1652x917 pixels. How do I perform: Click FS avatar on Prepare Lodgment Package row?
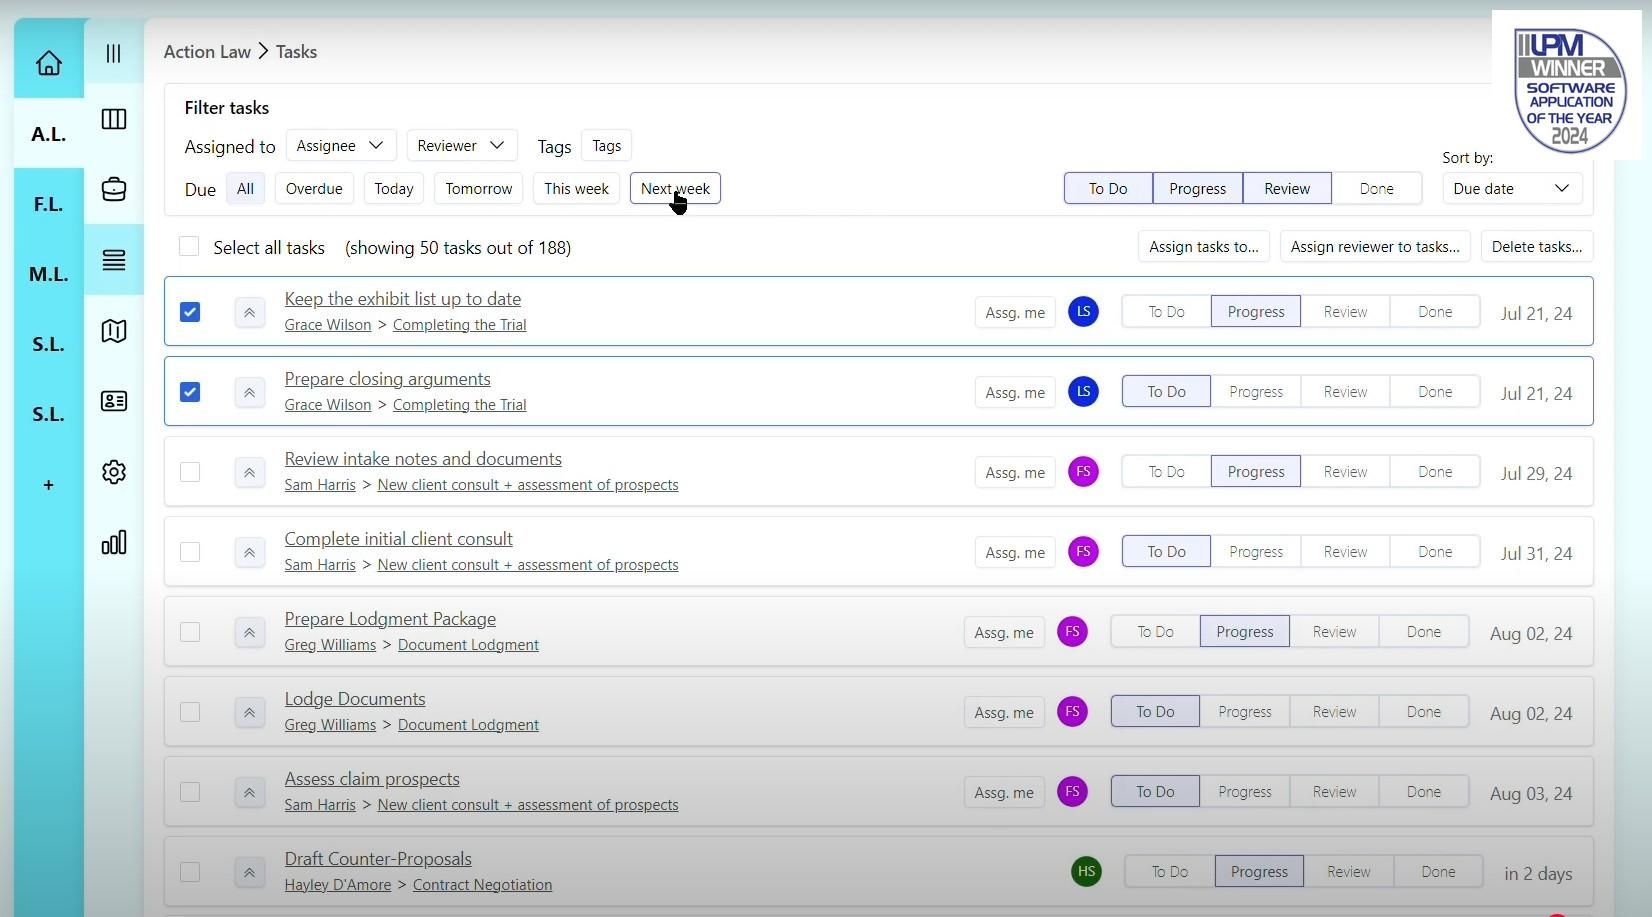1072,632
